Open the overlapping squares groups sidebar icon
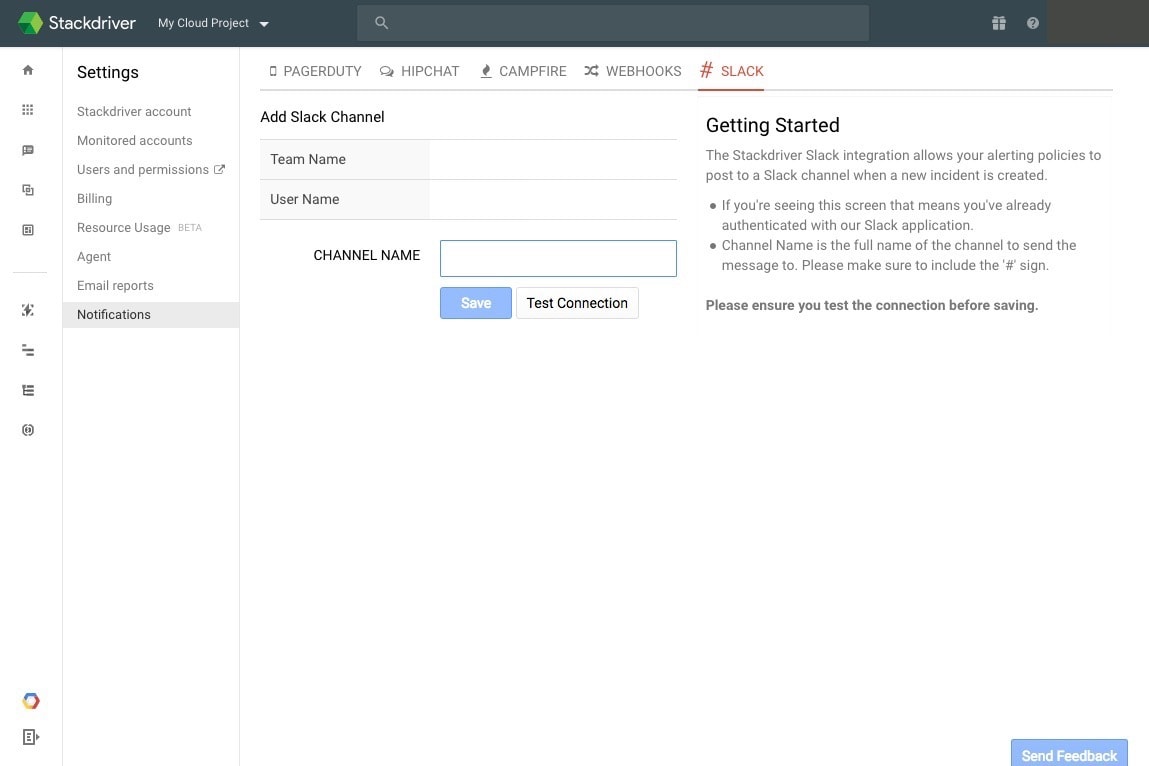This screenshot has width=1149, height=766. click(x=28, y=190)
